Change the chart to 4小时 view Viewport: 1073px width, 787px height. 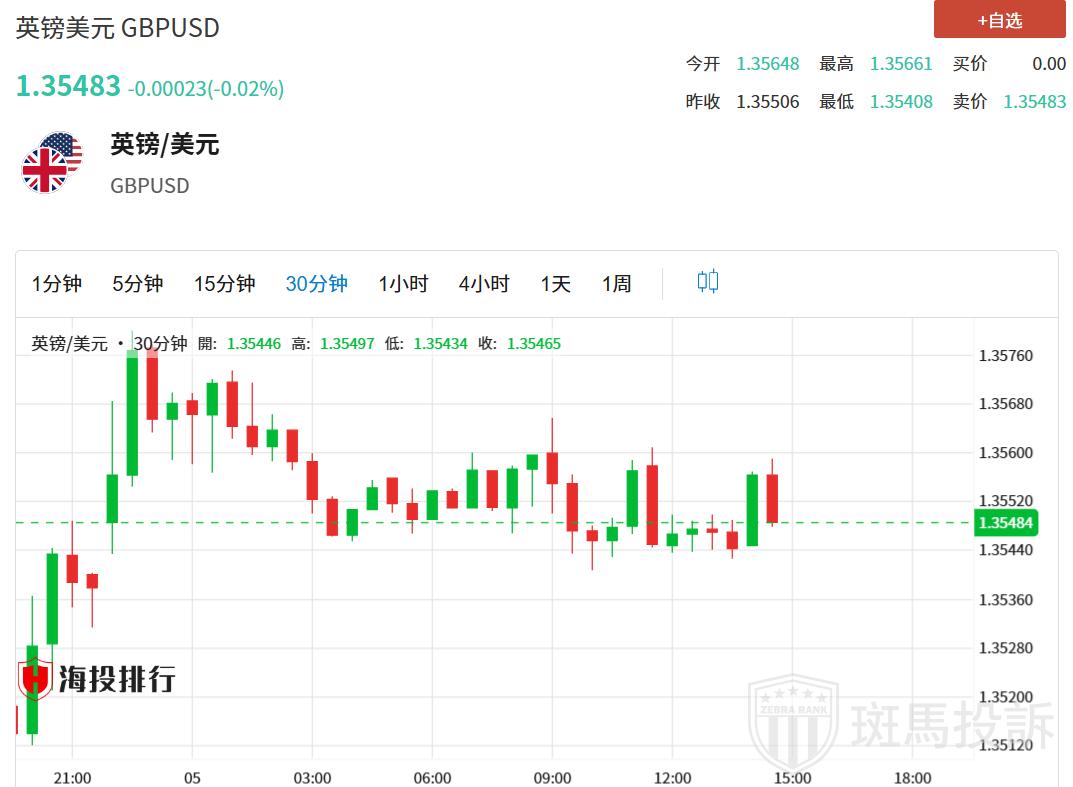pos(484,284)
